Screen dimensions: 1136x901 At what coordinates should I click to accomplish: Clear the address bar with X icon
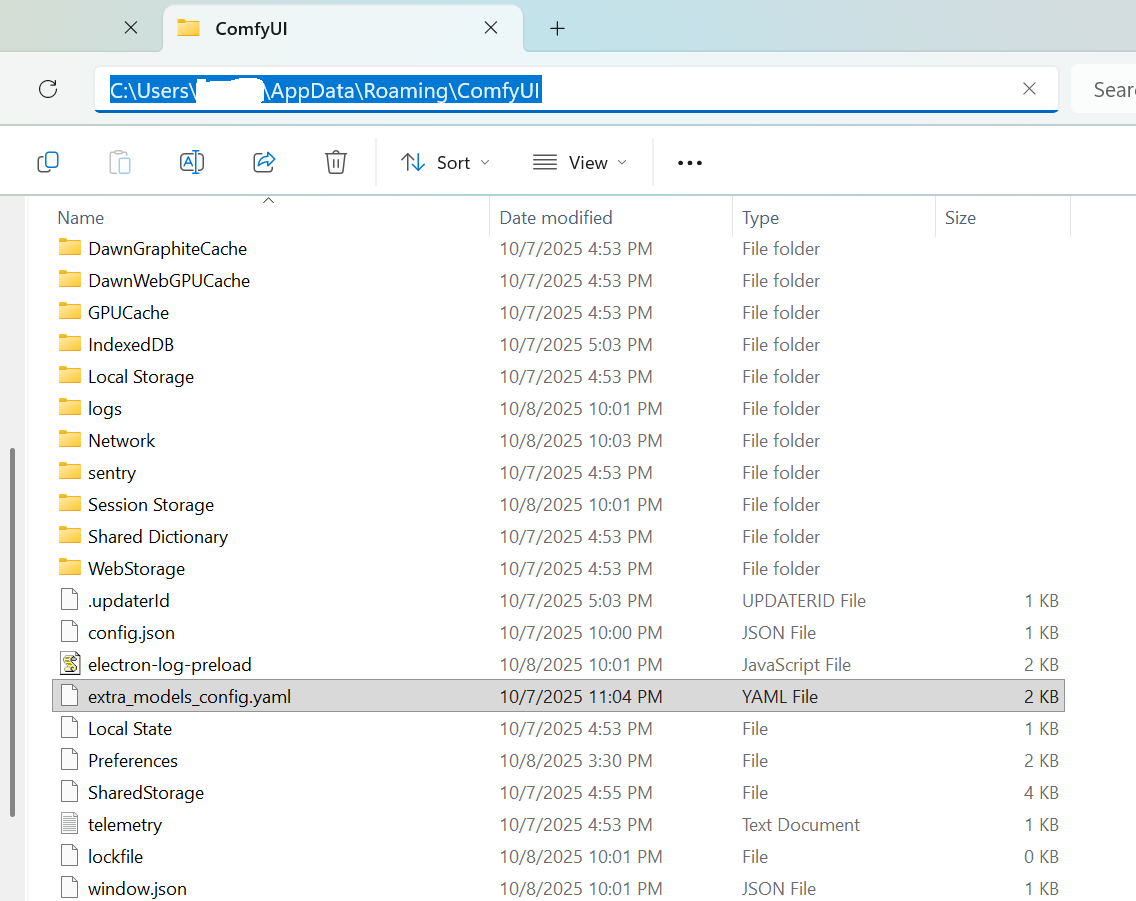pos(1029,88)
